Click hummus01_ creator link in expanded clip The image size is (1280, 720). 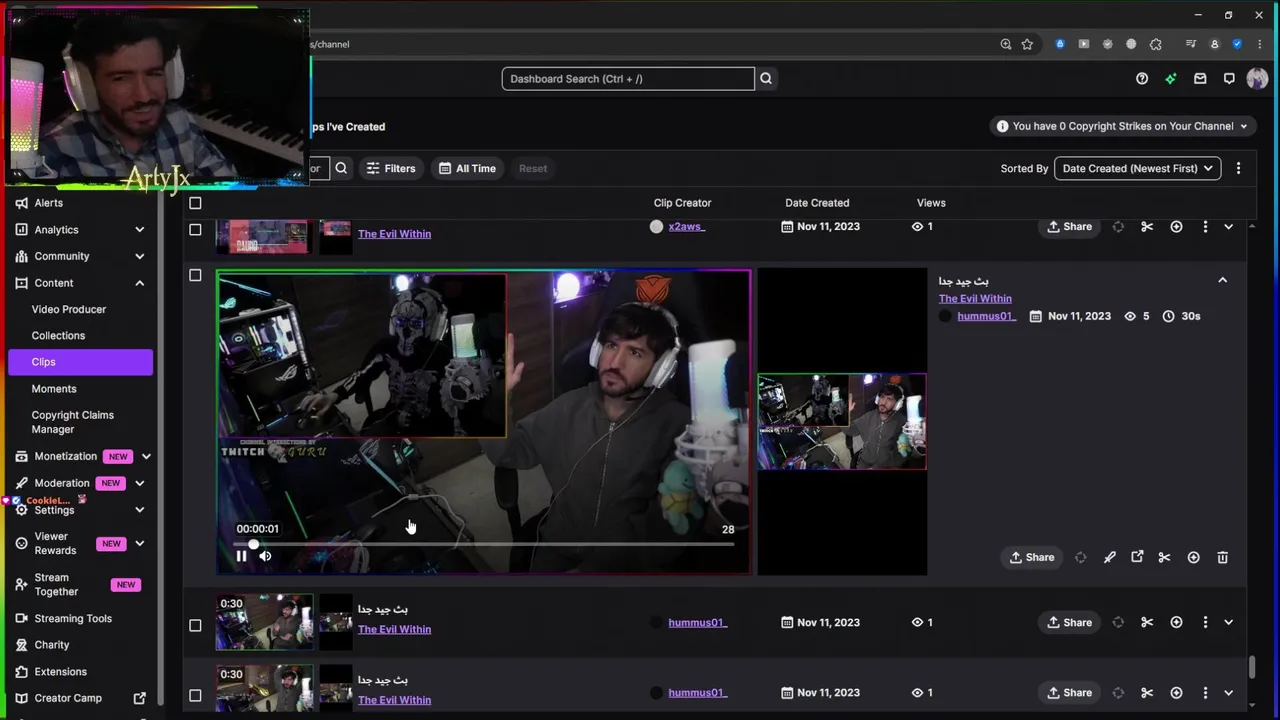[986, 316]
